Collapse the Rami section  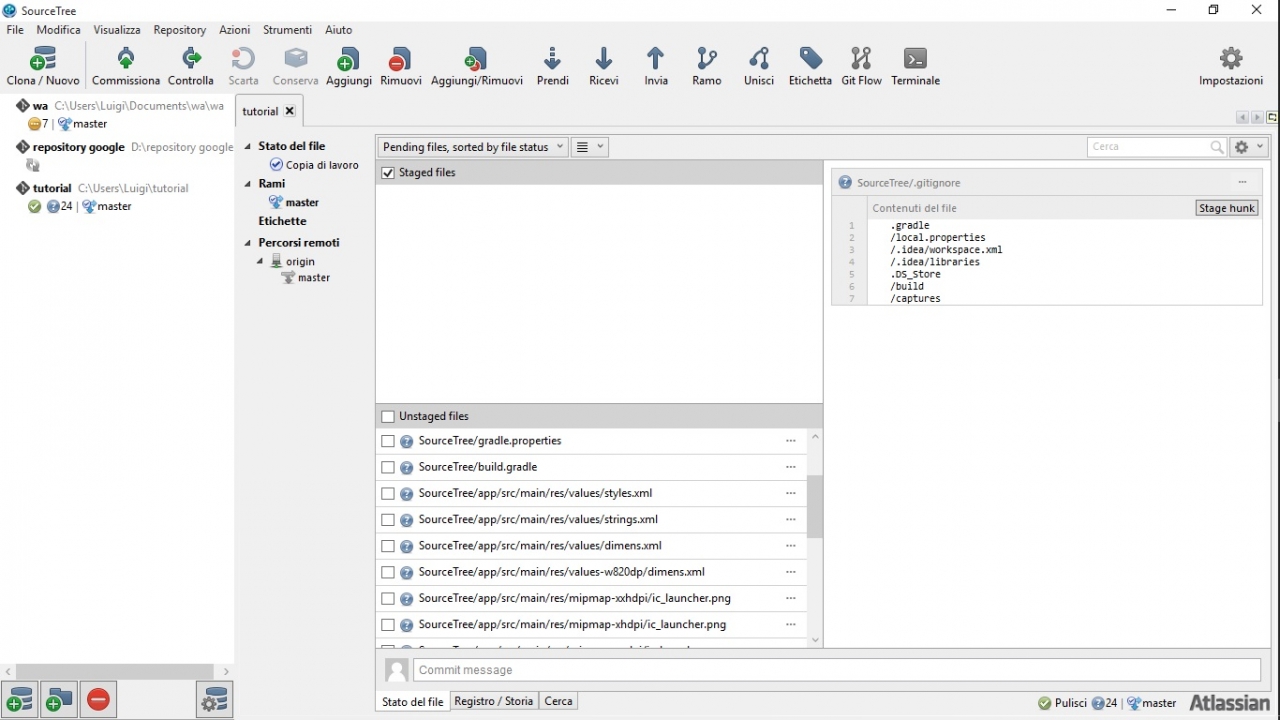point(248,184)
